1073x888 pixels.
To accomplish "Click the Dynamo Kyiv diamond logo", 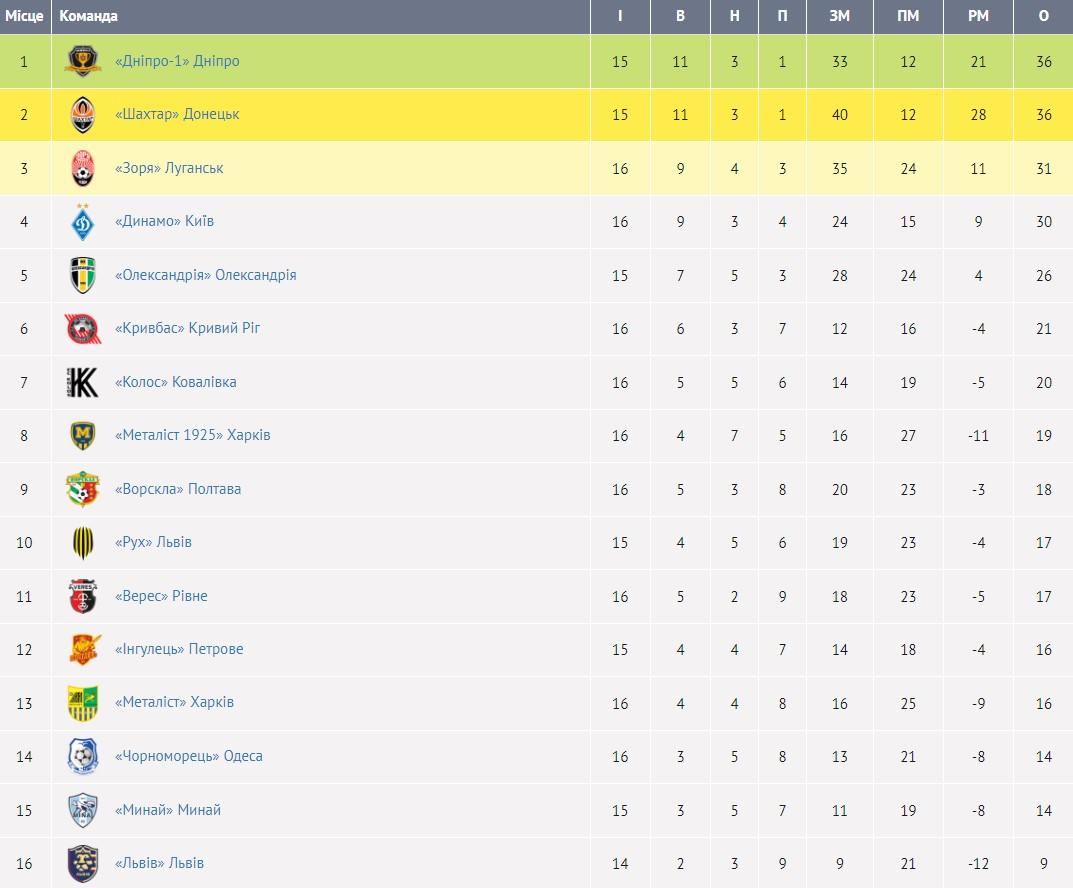I will 83,222.
